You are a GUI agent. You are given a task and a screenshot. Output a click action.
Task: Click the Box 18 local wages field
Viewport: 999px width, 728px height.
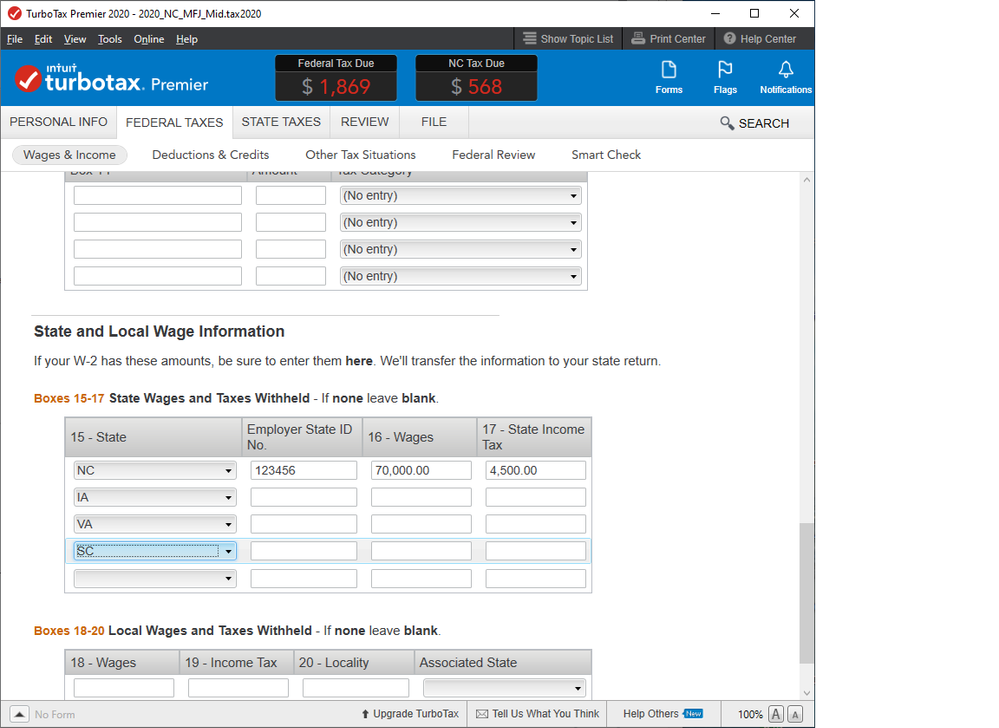[x=124, y=688]
